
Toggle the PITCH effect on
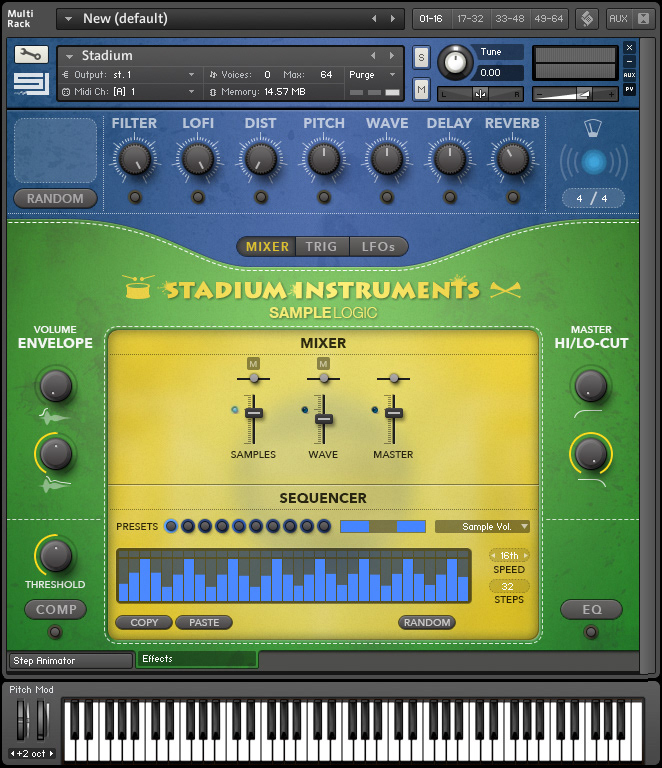tap(324, 197)
